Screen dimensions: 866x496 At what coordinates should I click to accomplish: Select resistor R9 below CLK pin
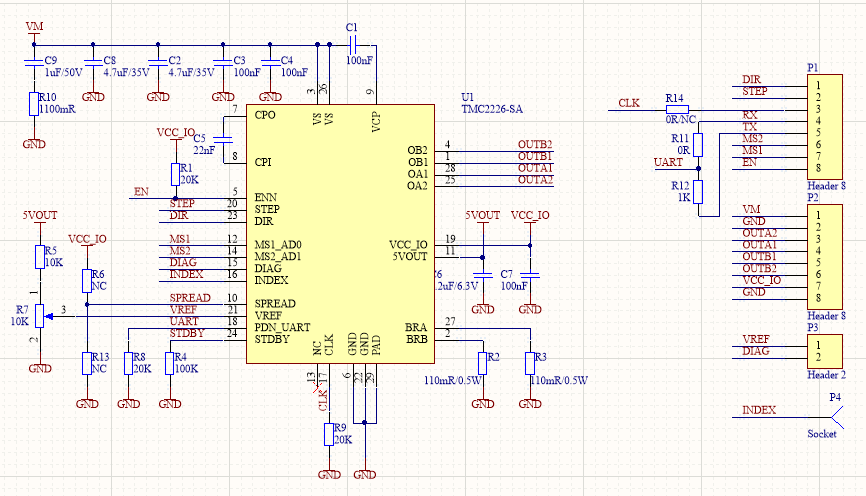coord(329,434)
